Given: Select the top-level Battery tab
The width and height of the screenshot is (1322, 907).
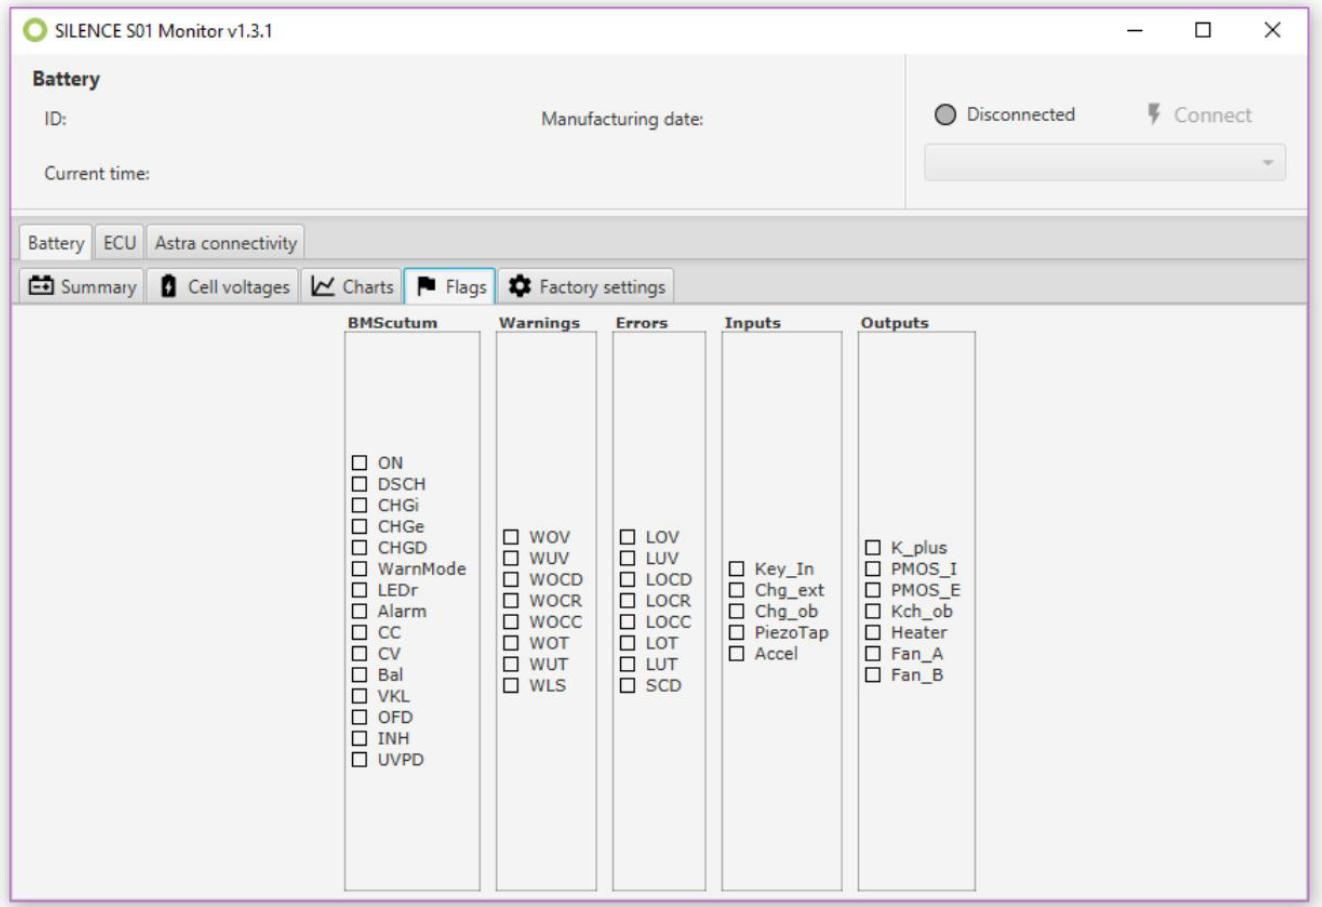Looking at the screenshot, I should pos(56,243).
